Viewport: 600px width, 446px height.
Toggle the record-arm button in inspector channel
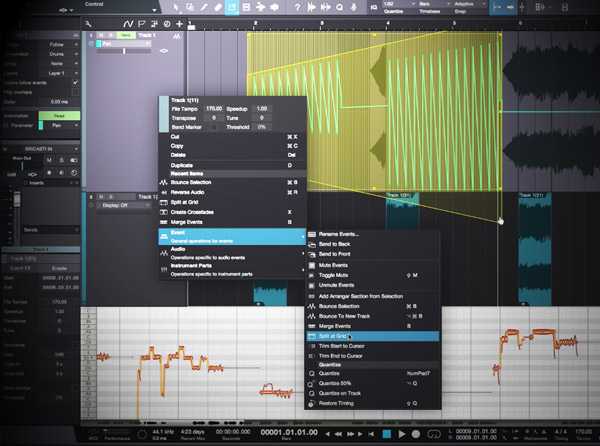pos(49,173)
